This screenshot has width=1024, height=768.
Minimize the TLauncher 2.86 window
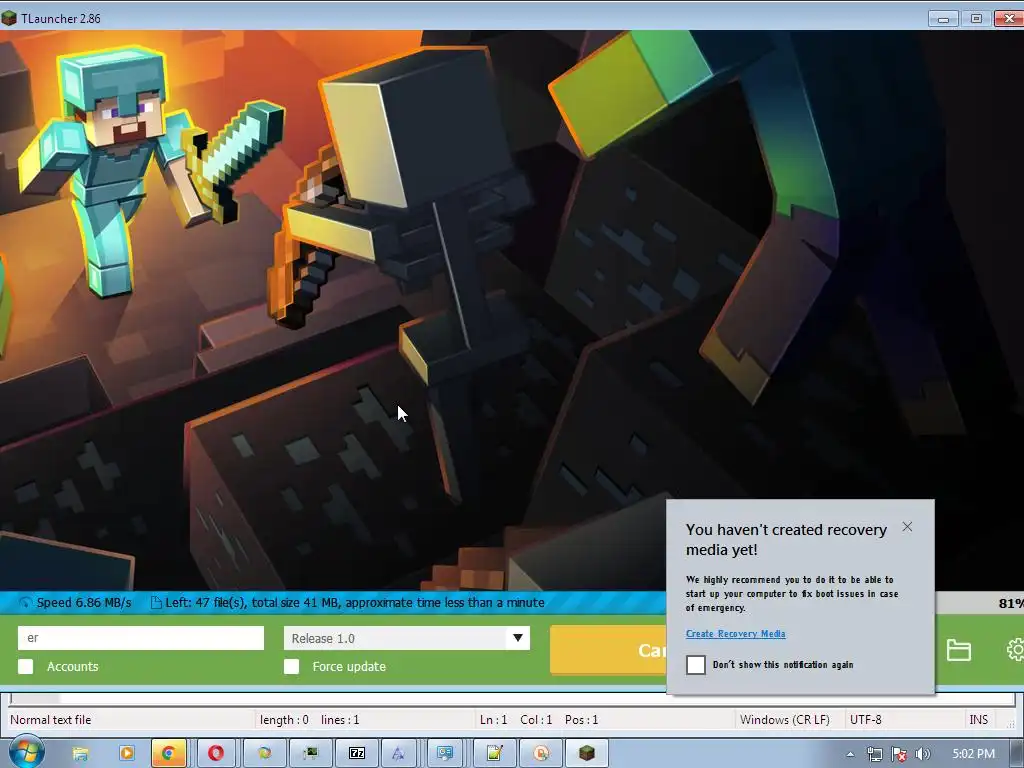coord(943,18)
